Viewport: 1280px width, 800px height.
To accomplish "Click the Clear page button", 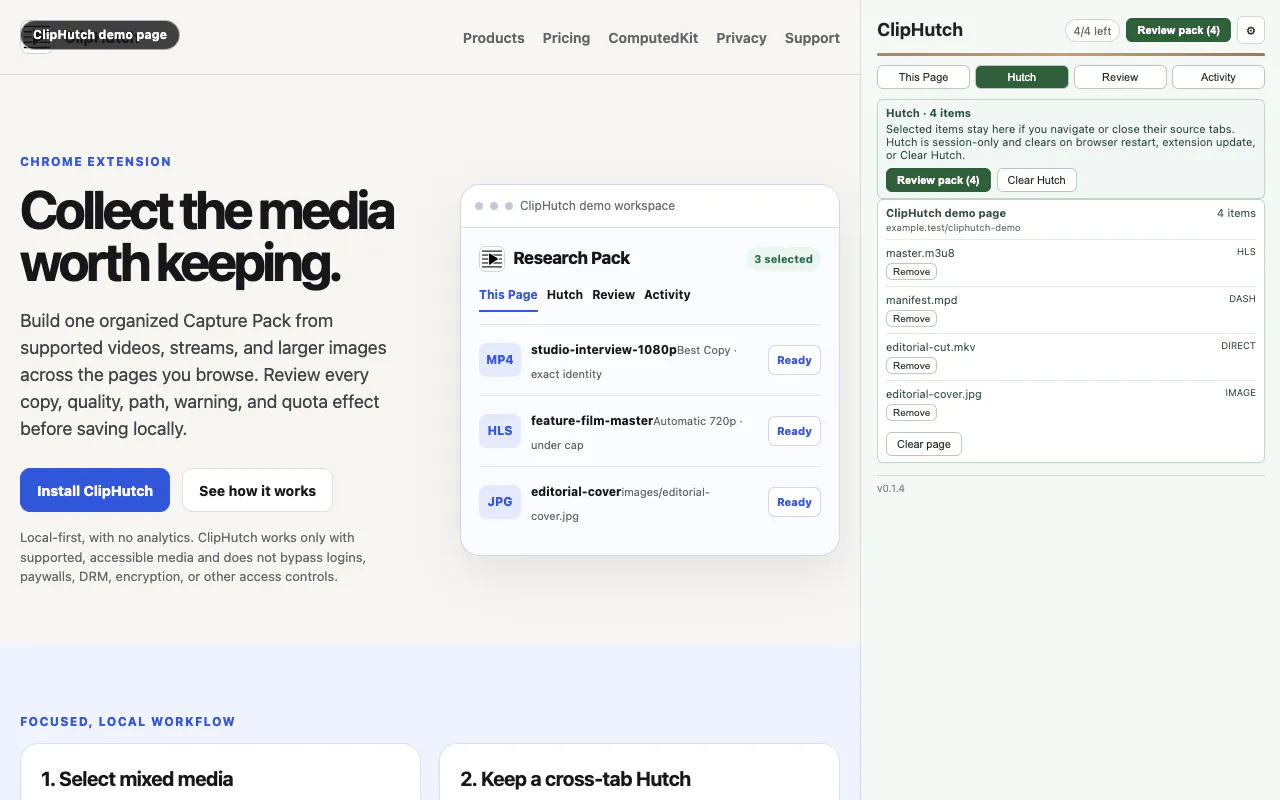I will pyautogui.click(x=924, y=444).
